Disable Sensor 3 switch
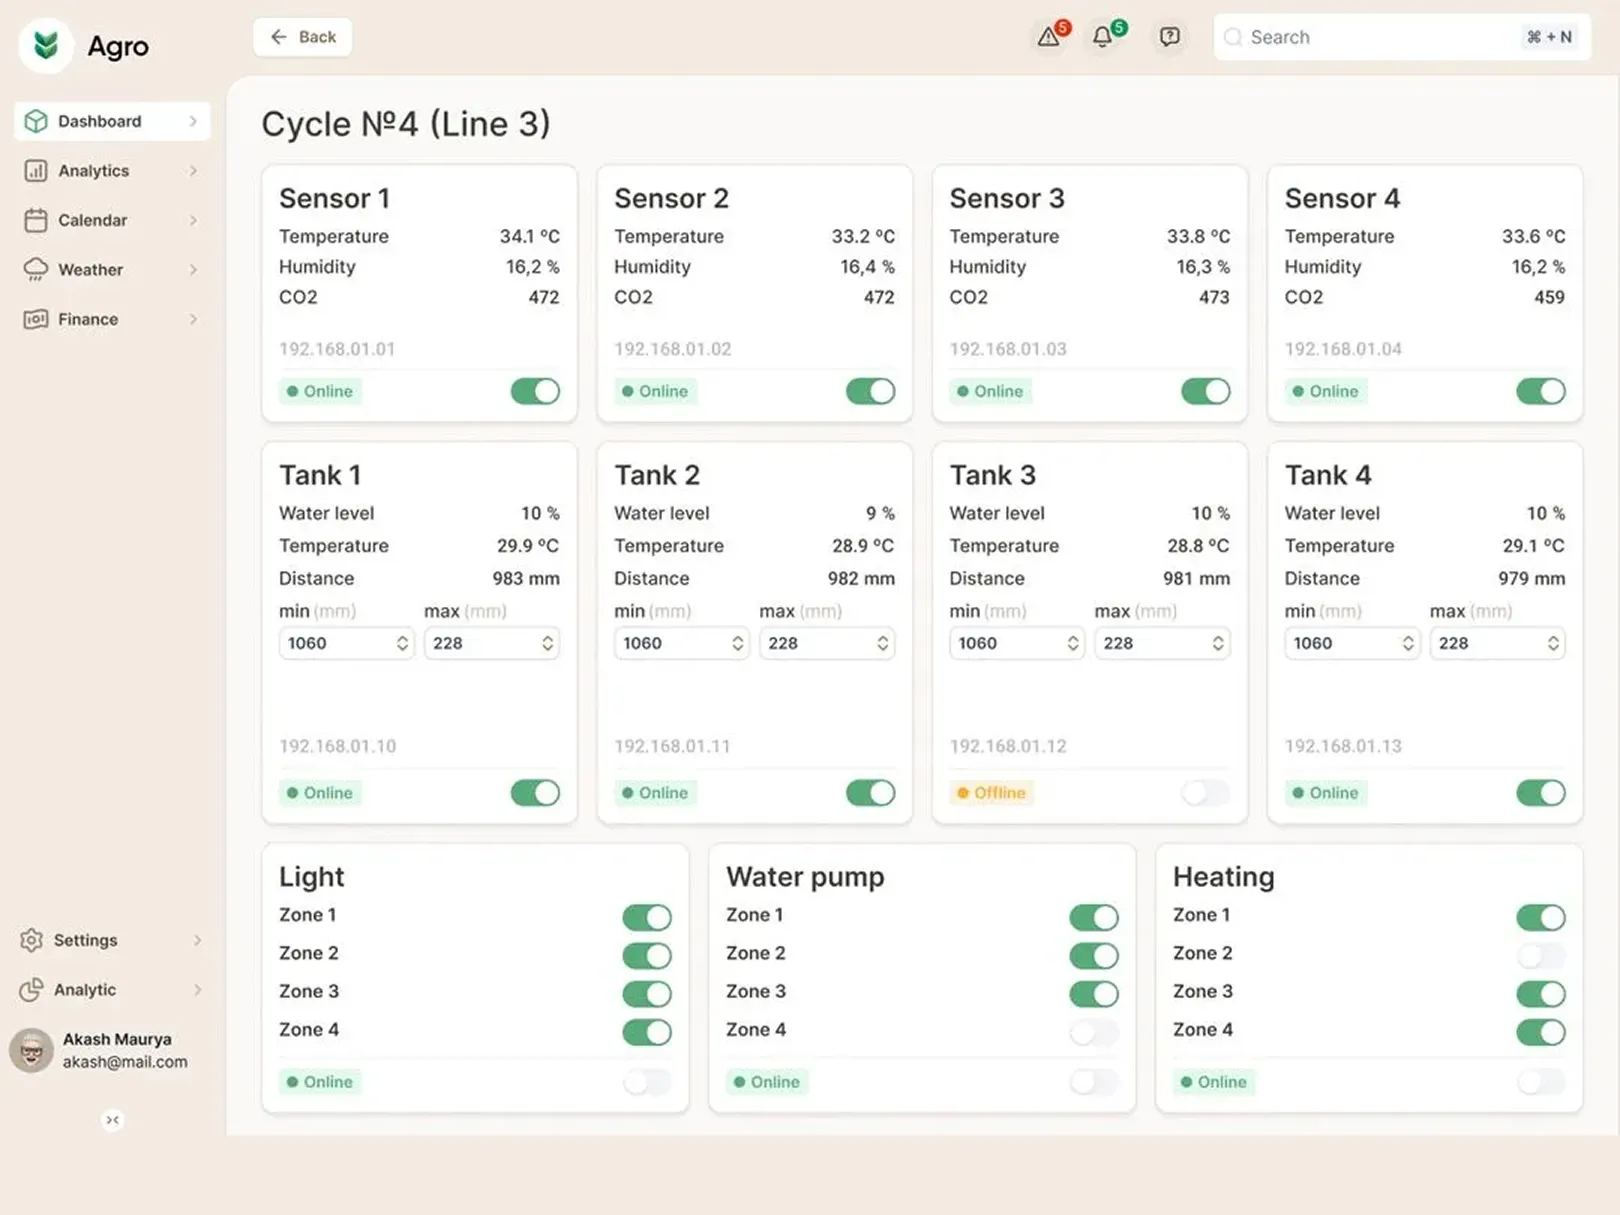The image size is (1620, 1215). pos(1205,391)
